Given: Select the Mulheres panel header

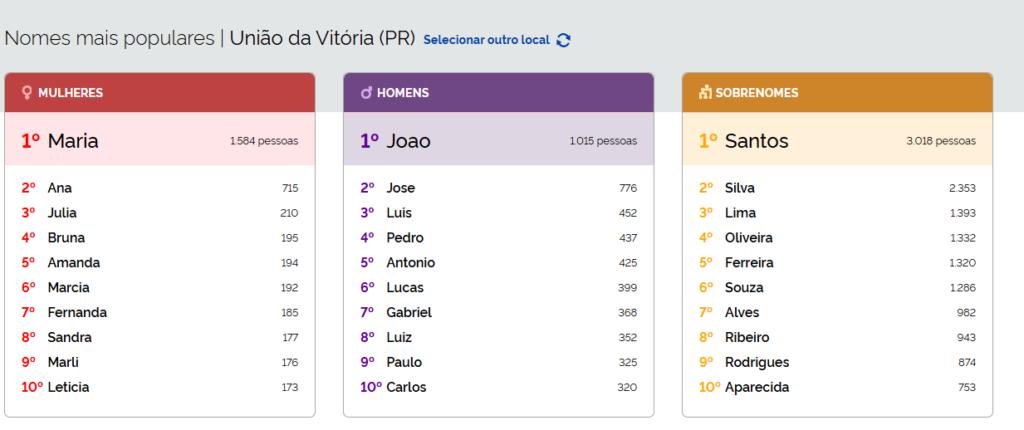Looking at the screenshot, I should click(x=160, y=93).
